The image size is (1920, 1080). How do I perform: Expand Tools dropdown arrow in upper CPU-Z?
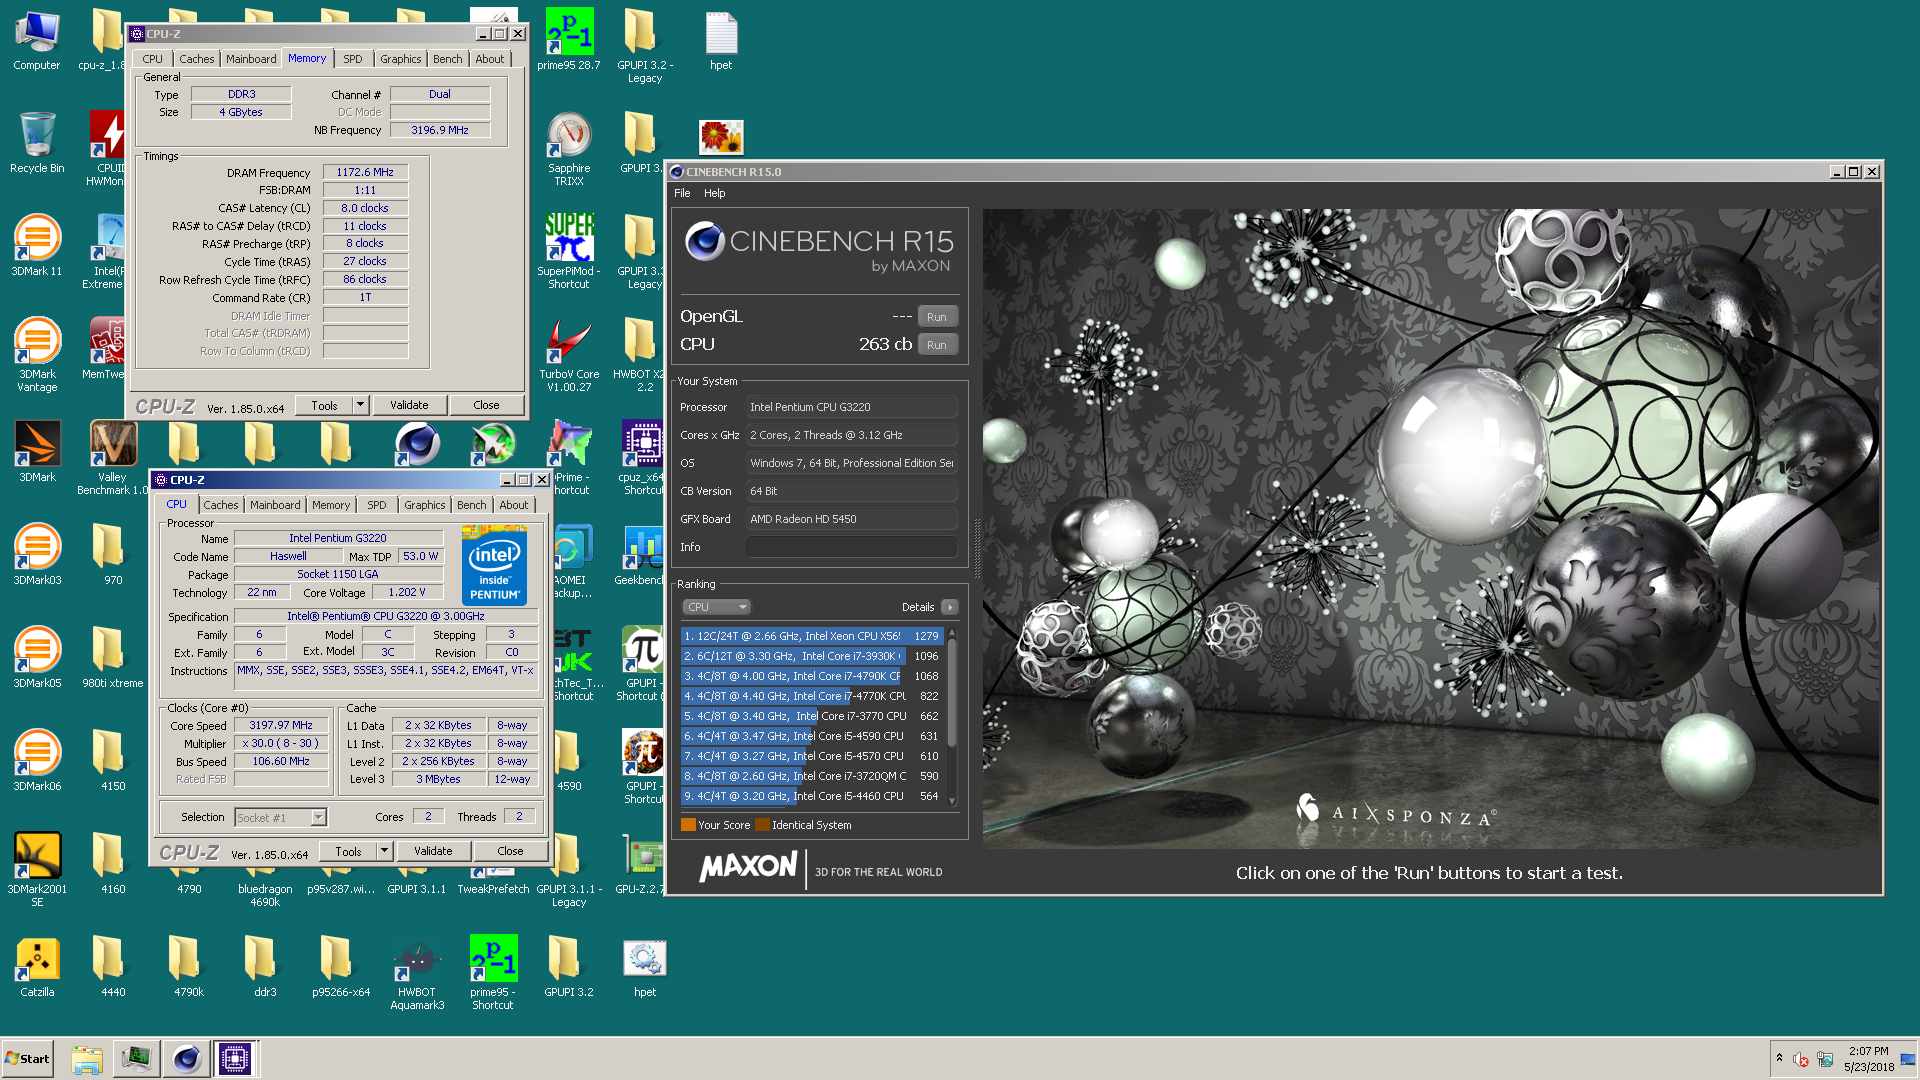click(x=361, y=405)
